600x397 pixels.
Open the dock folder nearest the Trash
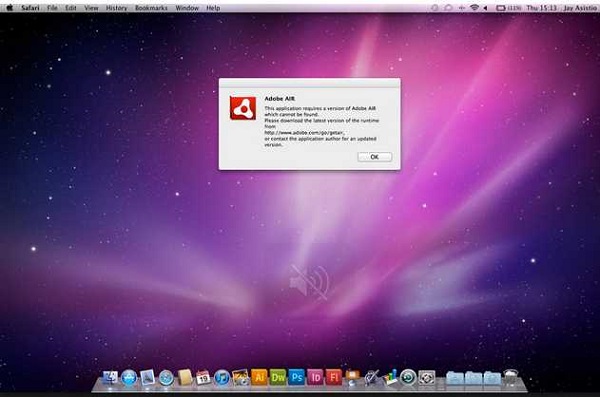492,378
